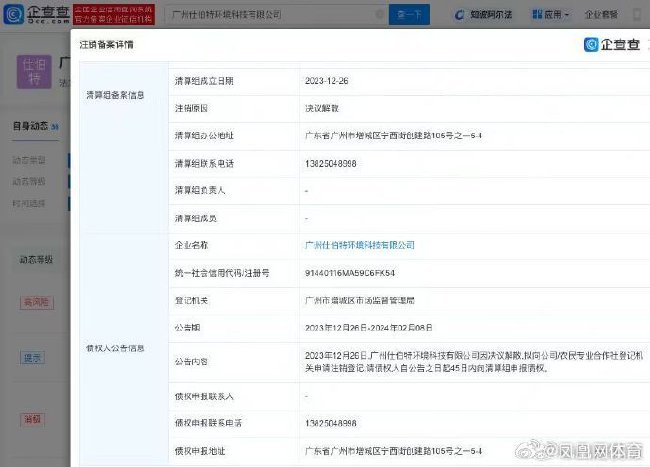The image size is (650, 467).
Task: Click the 企业名称 field label
Action: pos(191,245)
